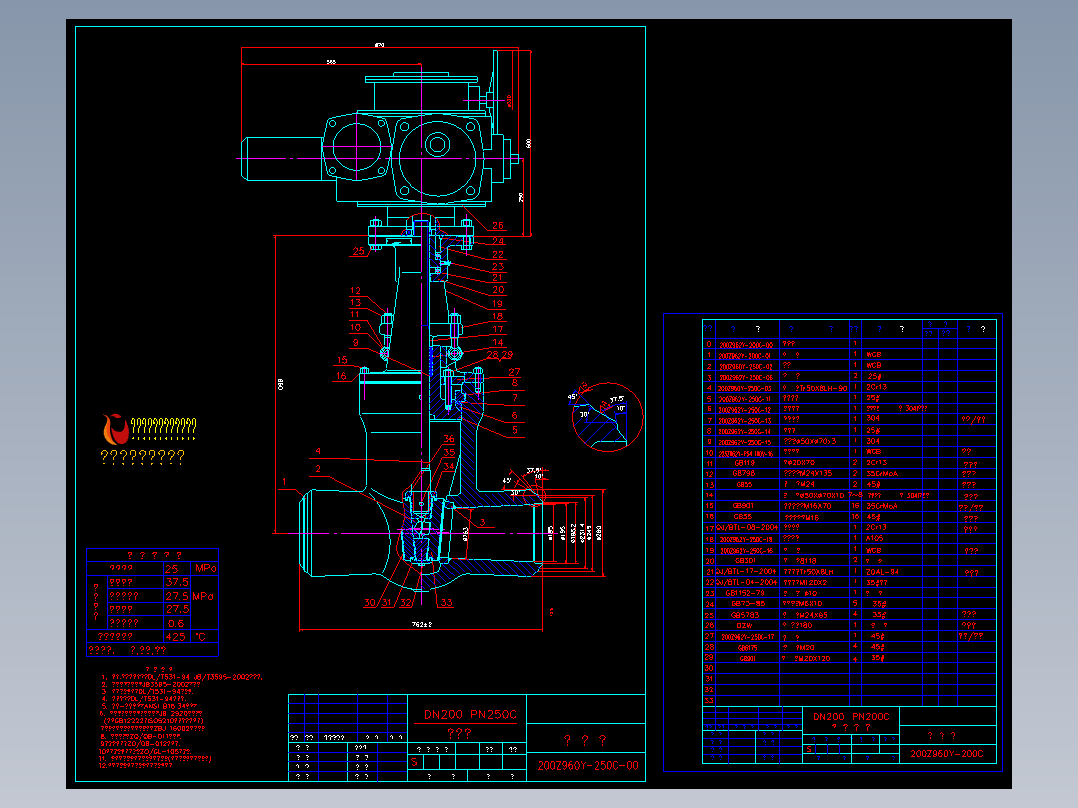
Task: Select M20X120 specification in row 29
Action: [813, 658]
